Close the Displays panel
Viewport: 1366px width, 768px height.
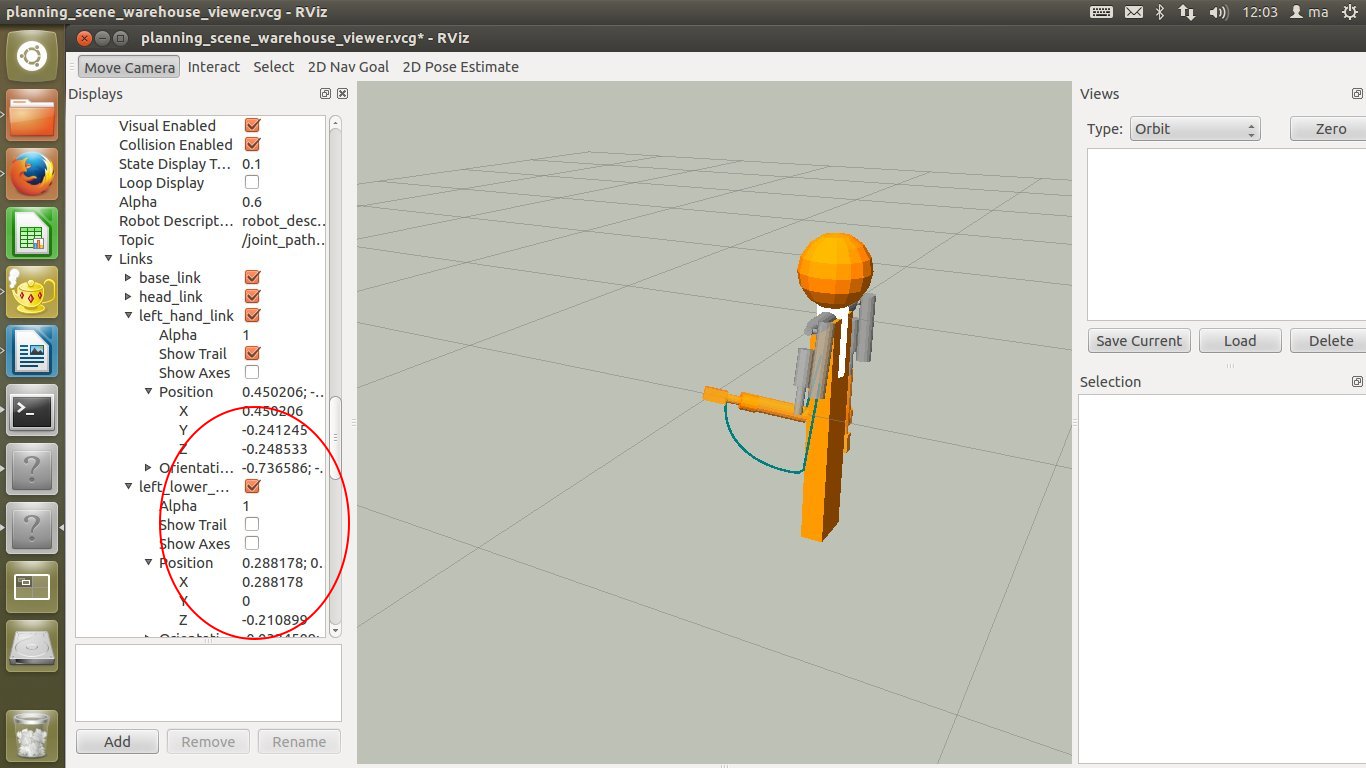[x=342, y=94]
